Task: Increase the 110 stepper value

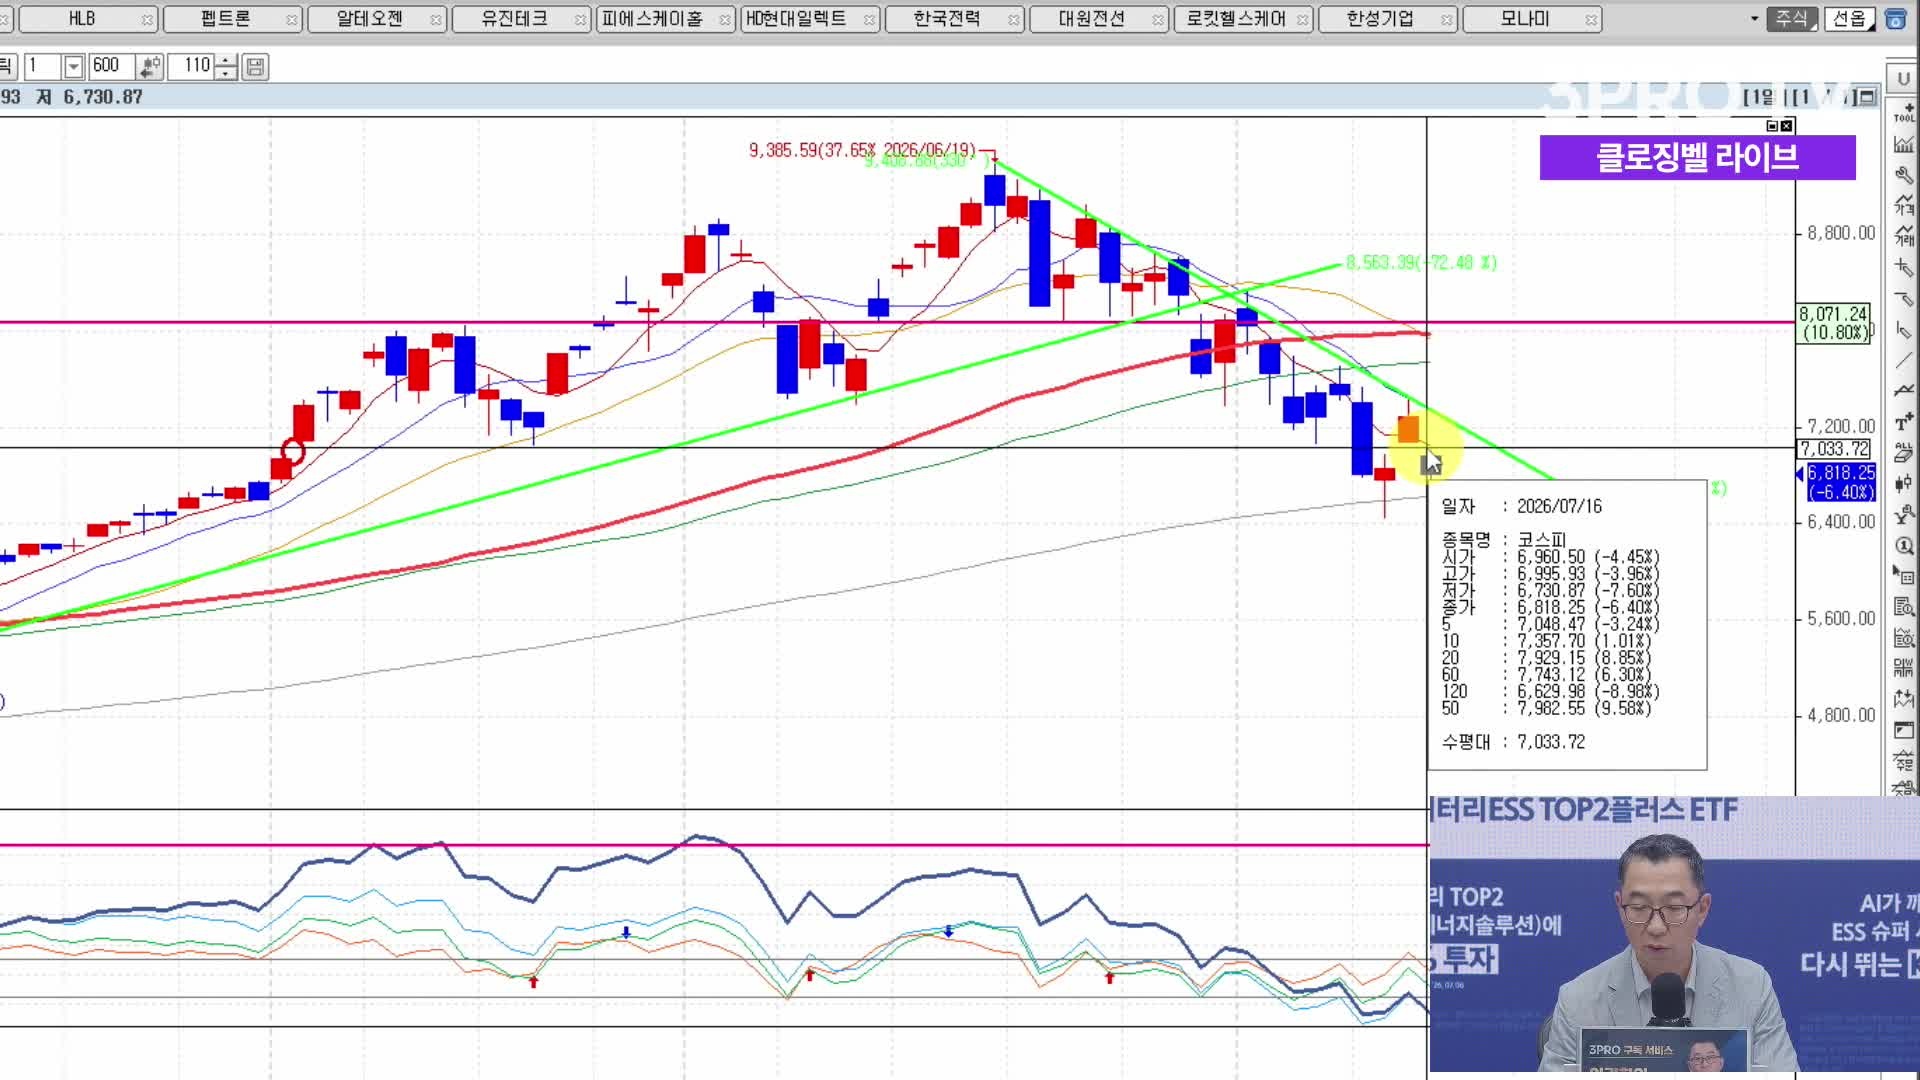Action: (x=226, y=61)
